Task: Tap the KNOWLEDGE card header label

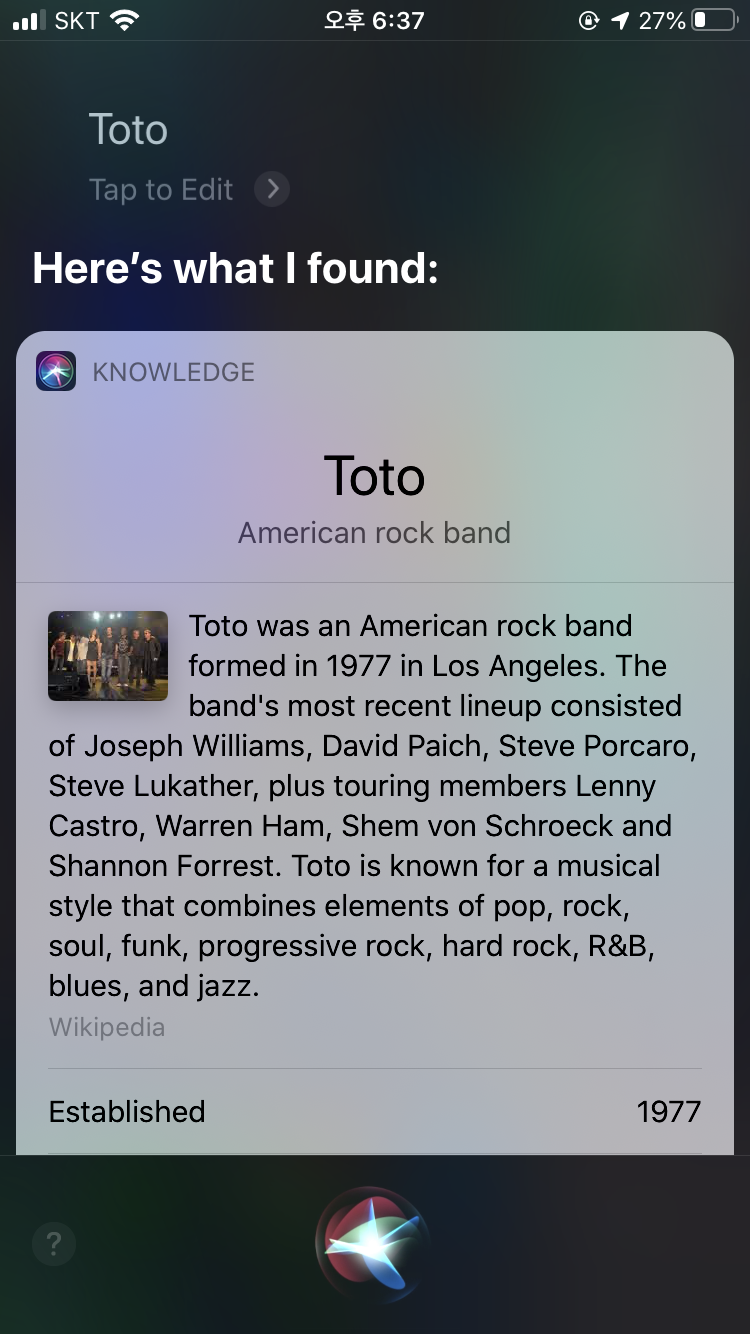Action: coord(173,372)
